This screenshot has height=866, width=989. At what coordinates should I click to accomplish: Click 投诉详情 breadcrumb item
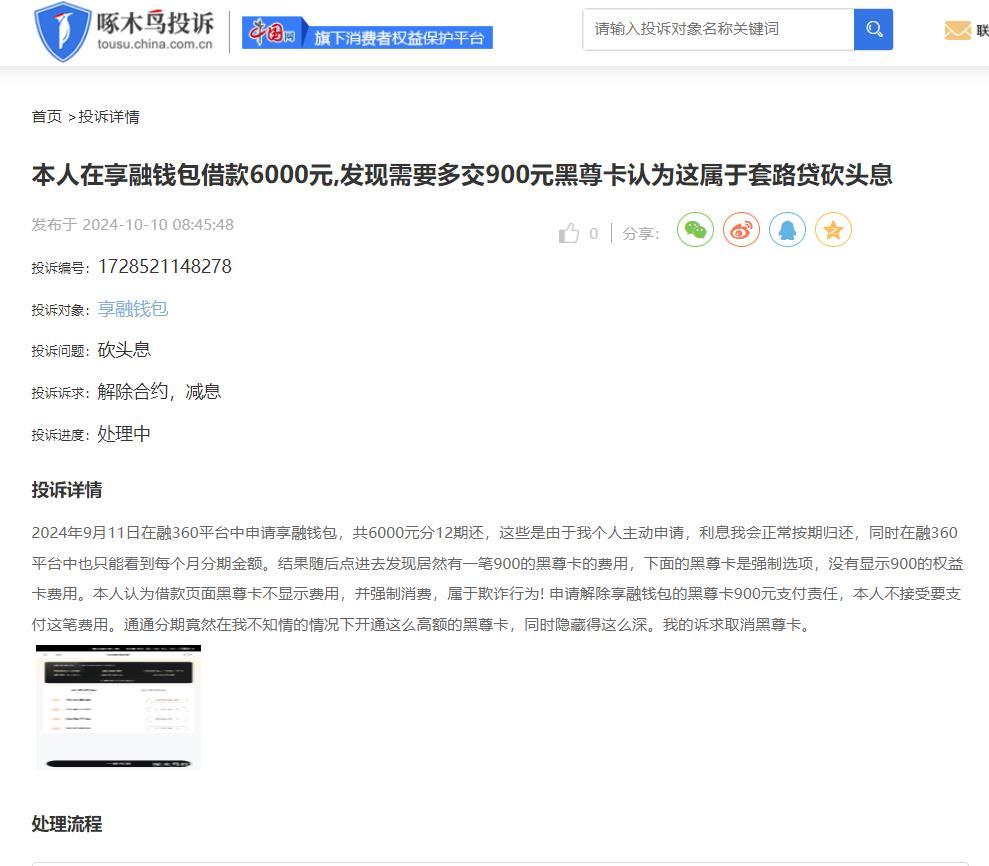click(x=109, y=117)
